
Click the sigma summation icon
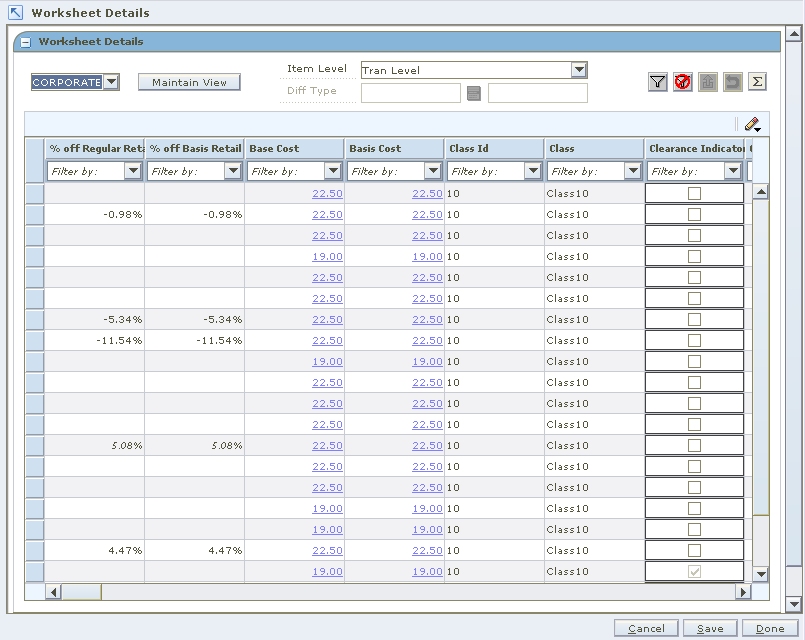(x=757, y=82)
